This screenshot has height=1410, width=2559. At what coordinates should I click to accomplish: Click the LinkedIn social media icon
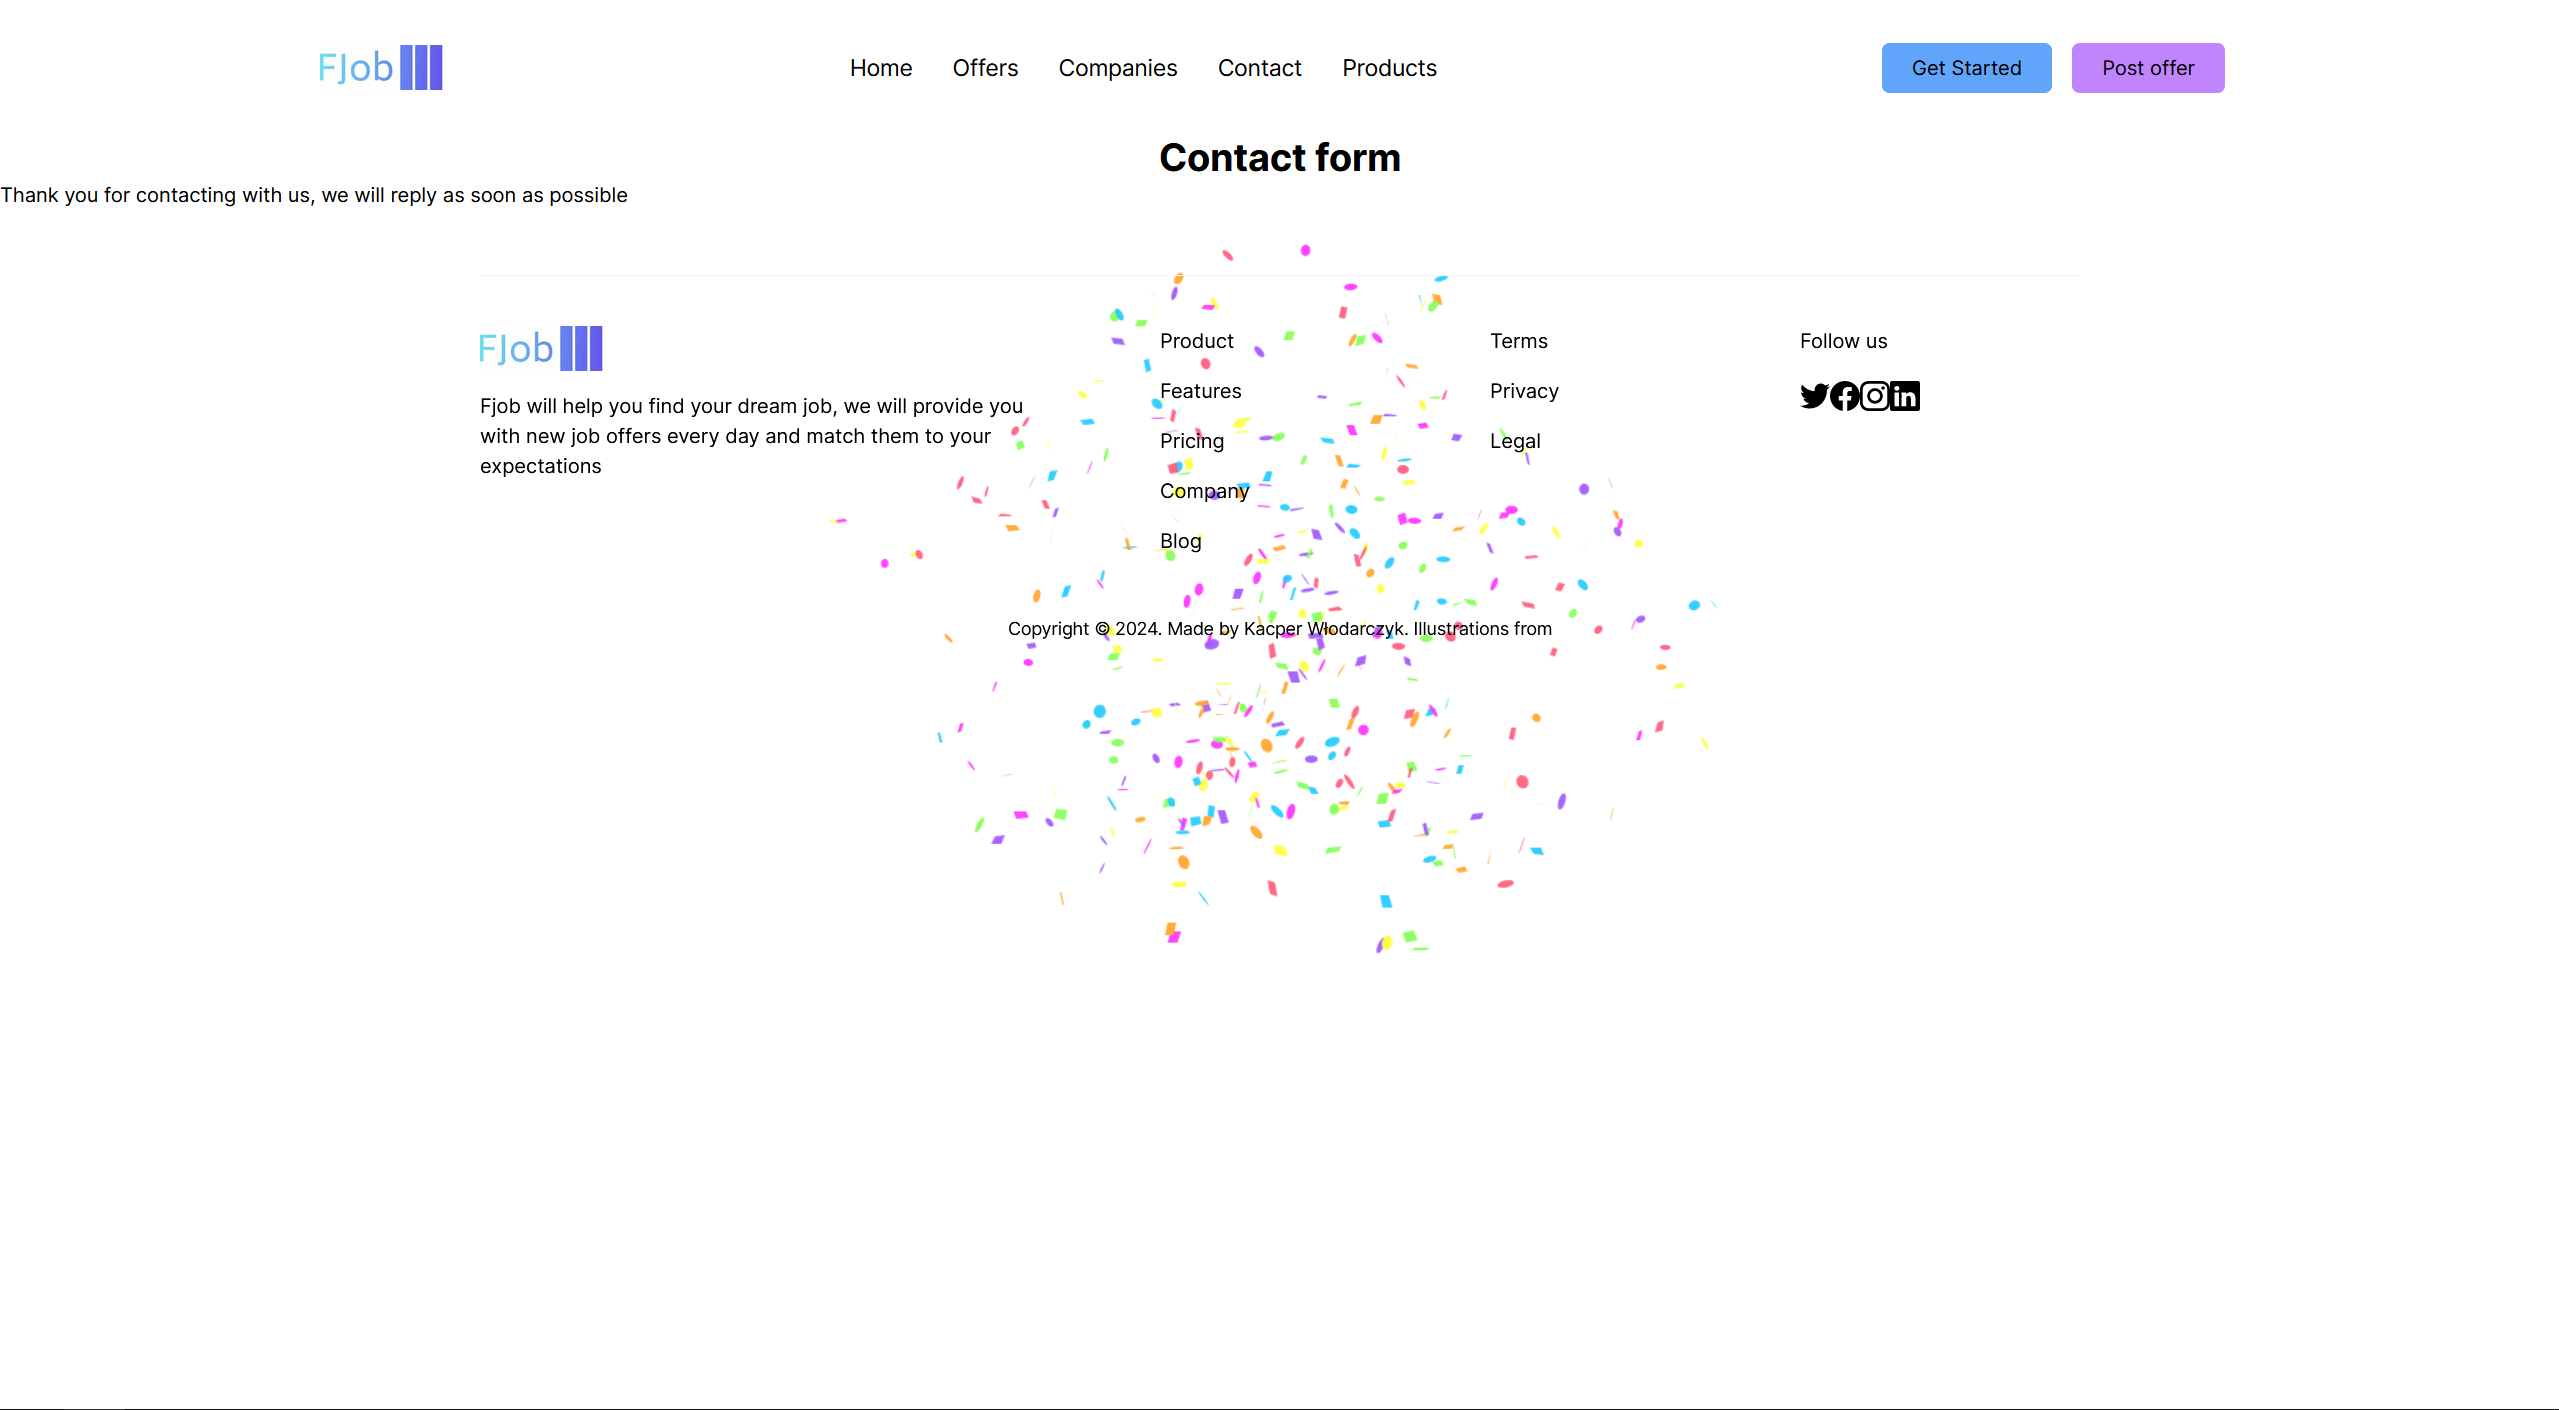pos(1904,394)
